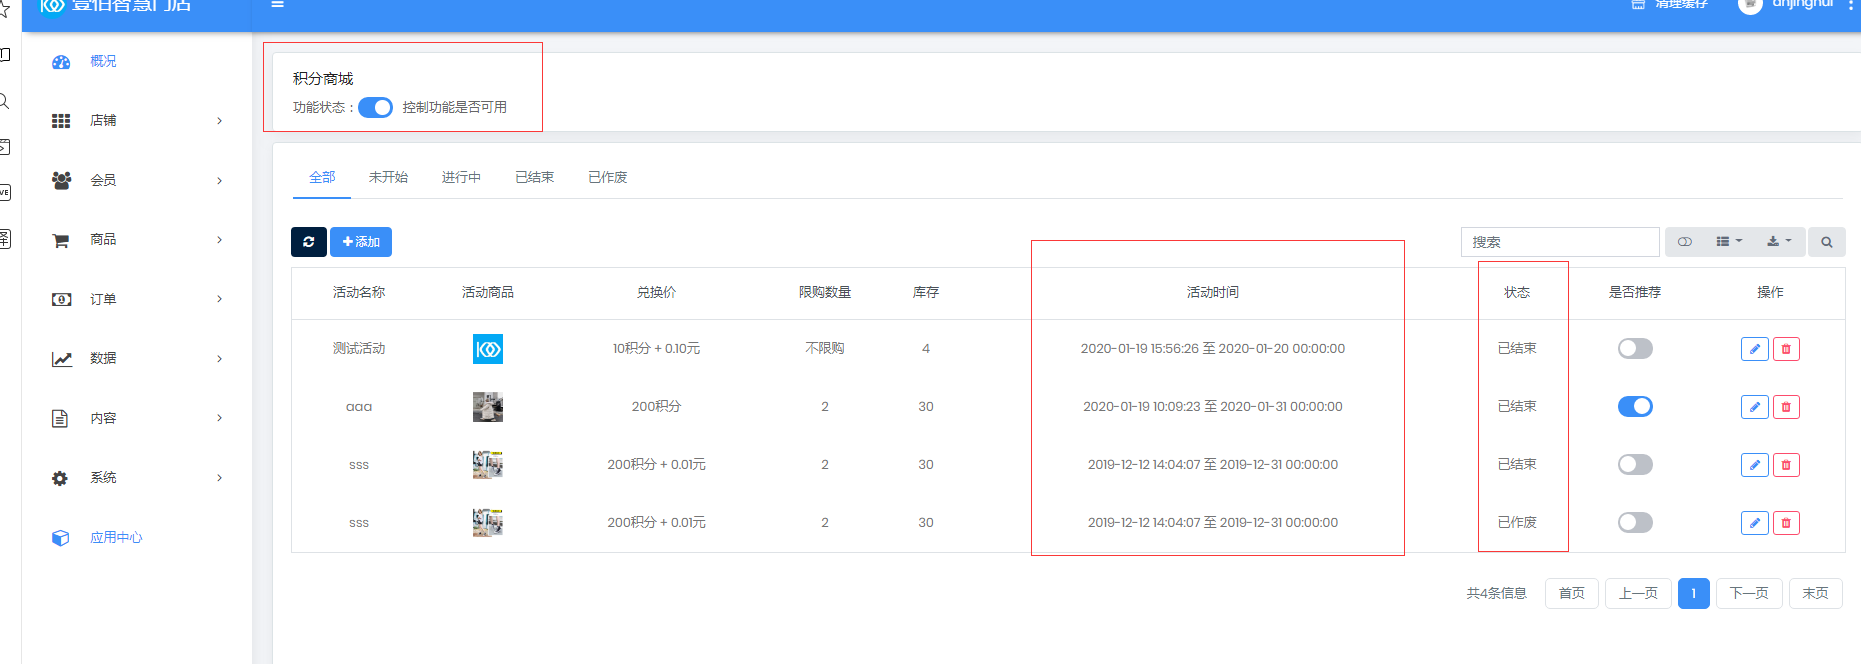Viewport: 1861px width, 664px height.
Task: Click the 概况 dashboard icon in sidebar
Action: click(x=61, y=62)
